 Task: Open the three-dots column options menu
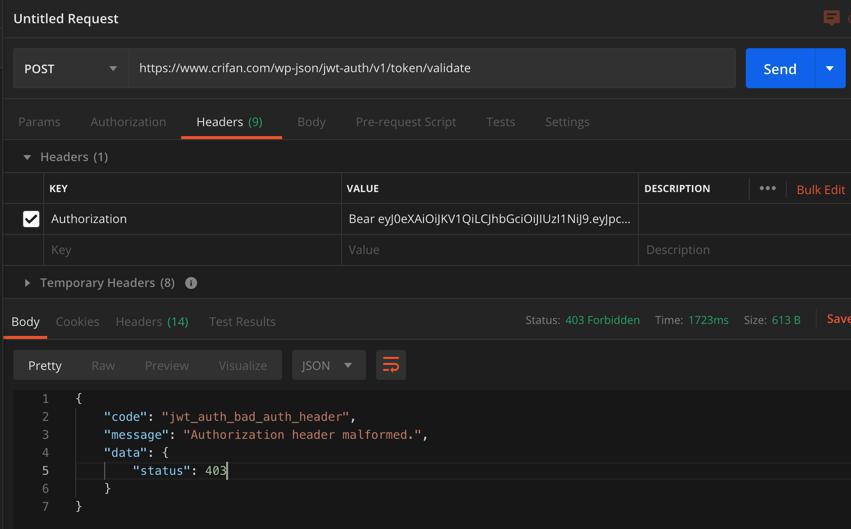(767, 188)
